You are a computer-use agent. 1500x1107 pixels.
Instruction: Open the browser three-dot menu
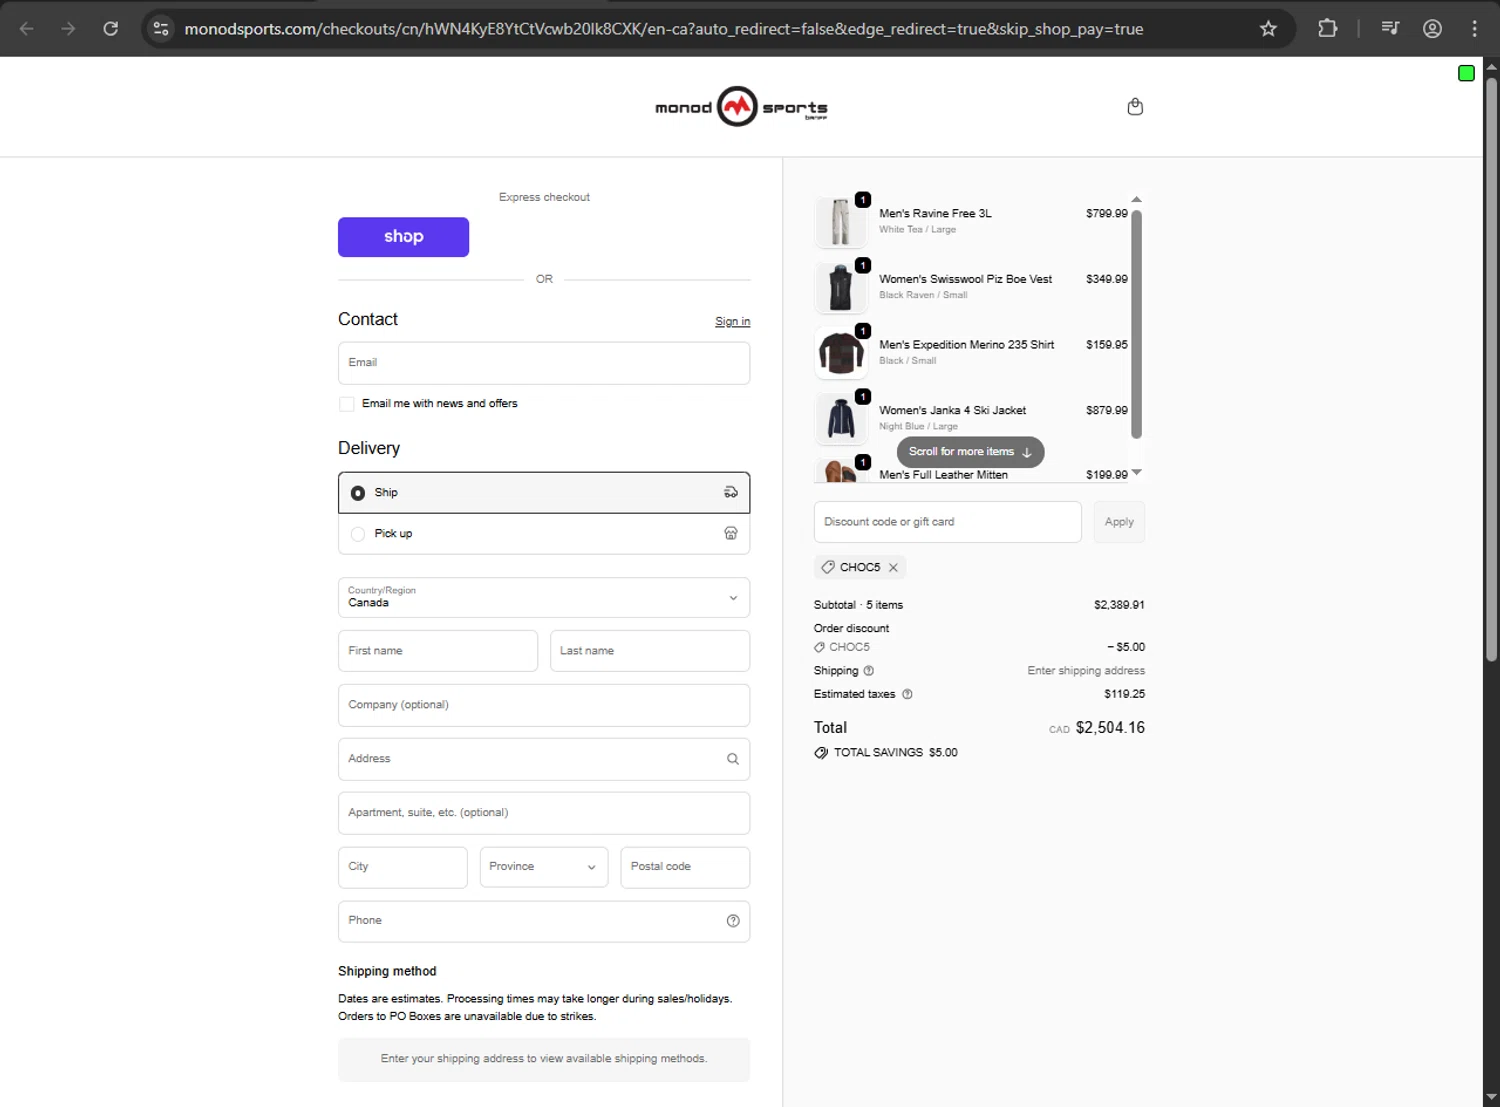coord(1474,28)
